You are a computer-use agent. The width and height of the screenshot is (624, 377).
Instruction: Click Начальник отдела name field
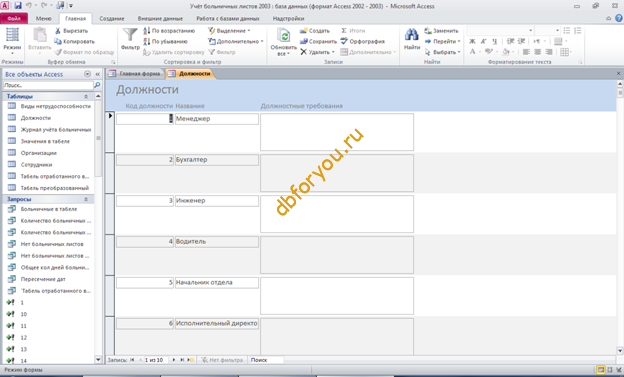[217, 283]
